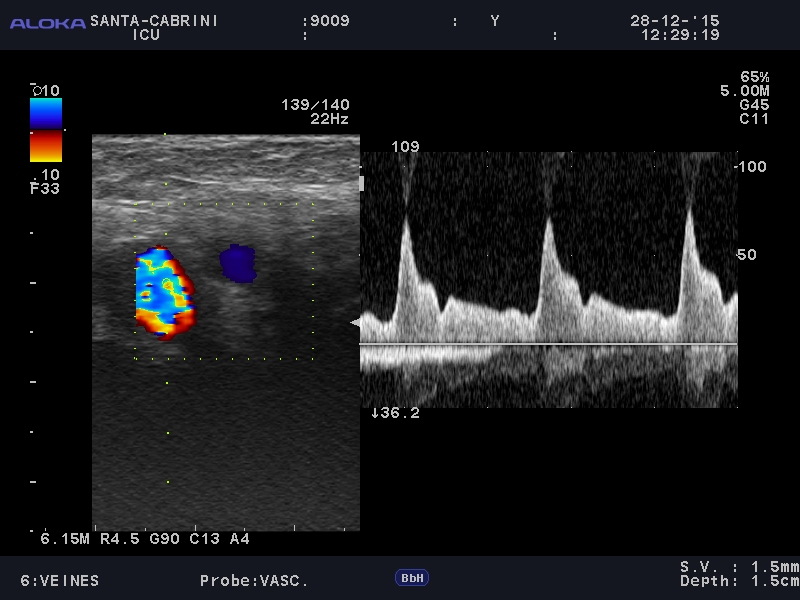Click the SANTA-CABRINI hospital name
Screen dimensions: 800x600
pos(154,20)
